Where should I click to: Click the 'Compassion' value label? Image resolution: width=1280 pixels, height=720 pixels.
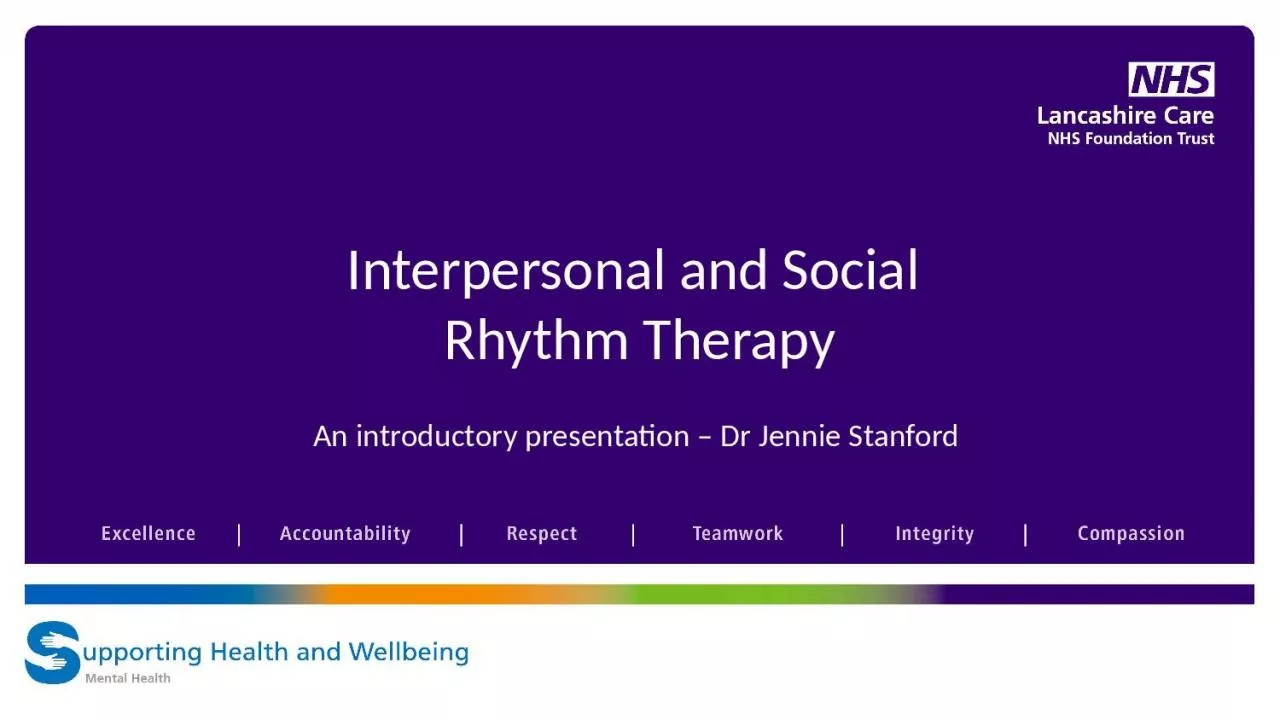coord(1131,534)
